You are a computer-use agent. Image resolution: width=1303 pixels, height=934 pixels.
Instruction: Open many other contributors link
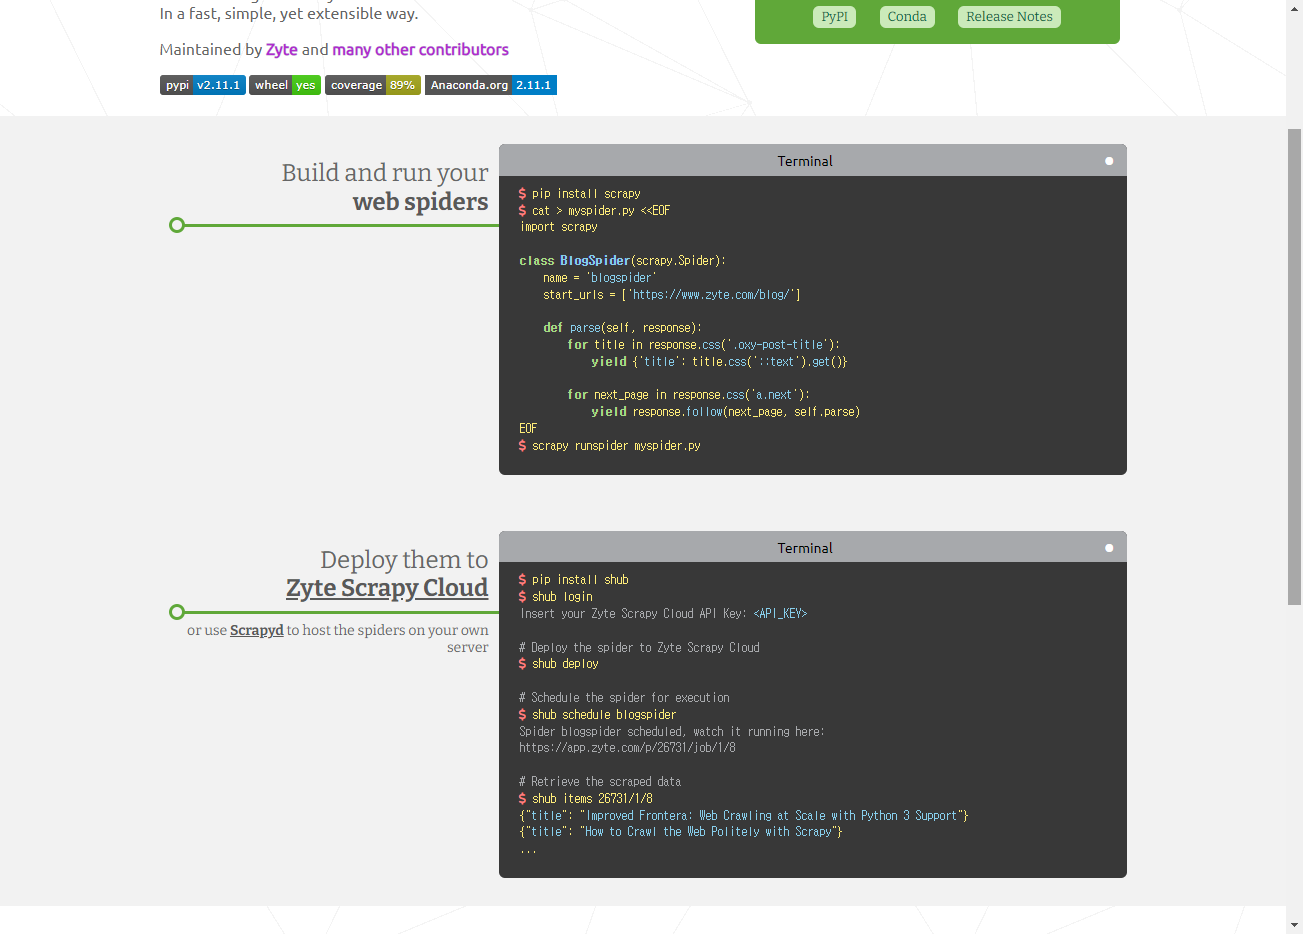[420, 50]
